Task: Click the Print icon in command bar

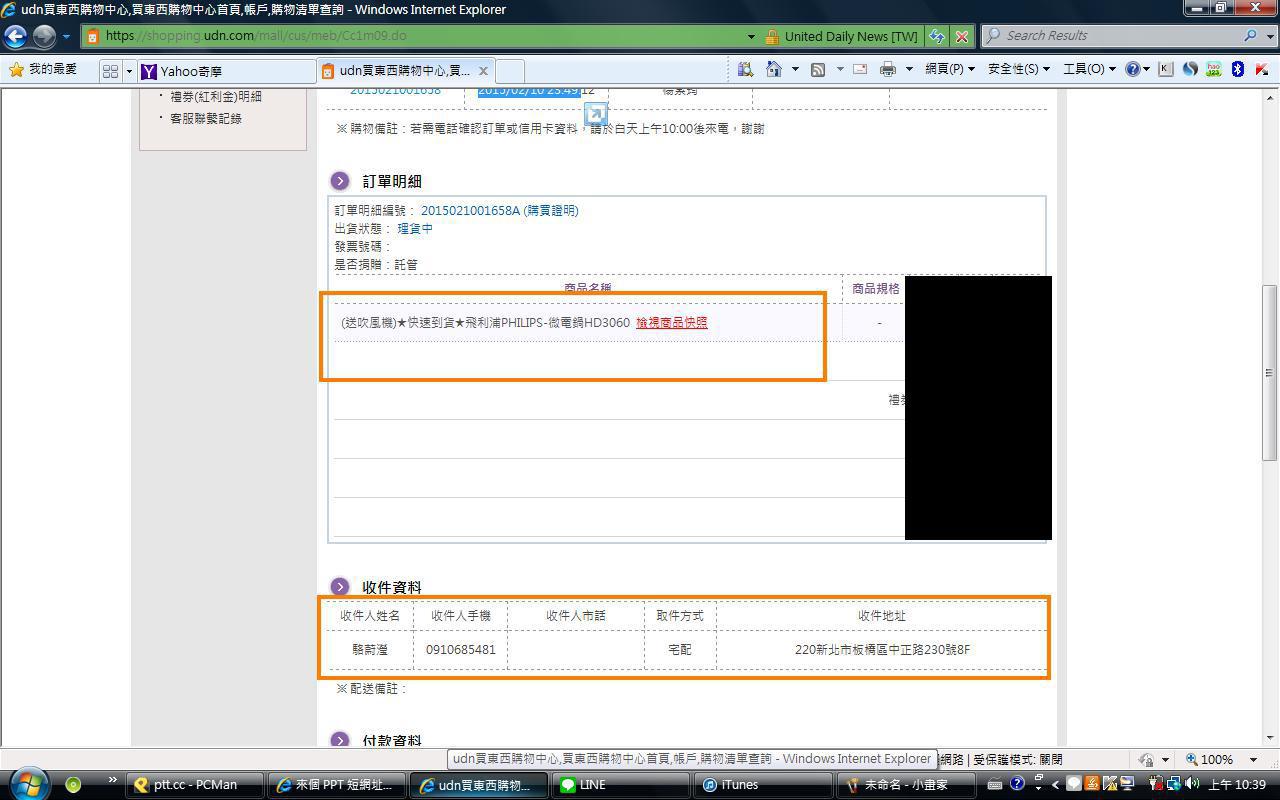Action: (x=887, y=69)
